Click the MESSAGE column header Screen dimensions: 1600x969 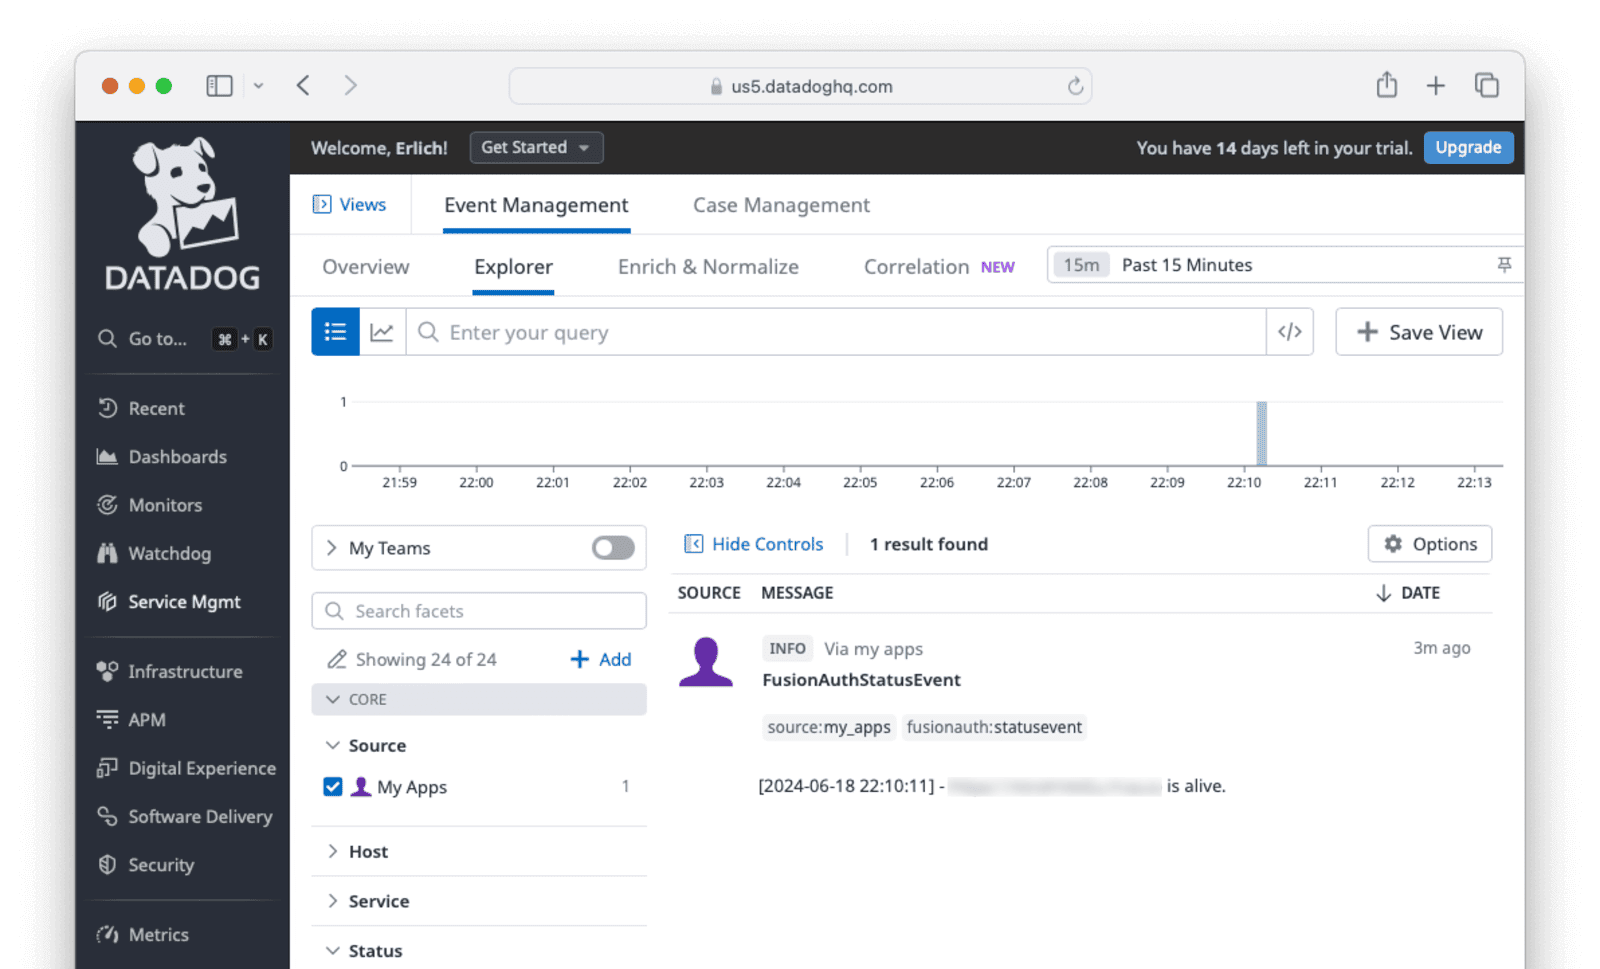(x=797, y=593)
